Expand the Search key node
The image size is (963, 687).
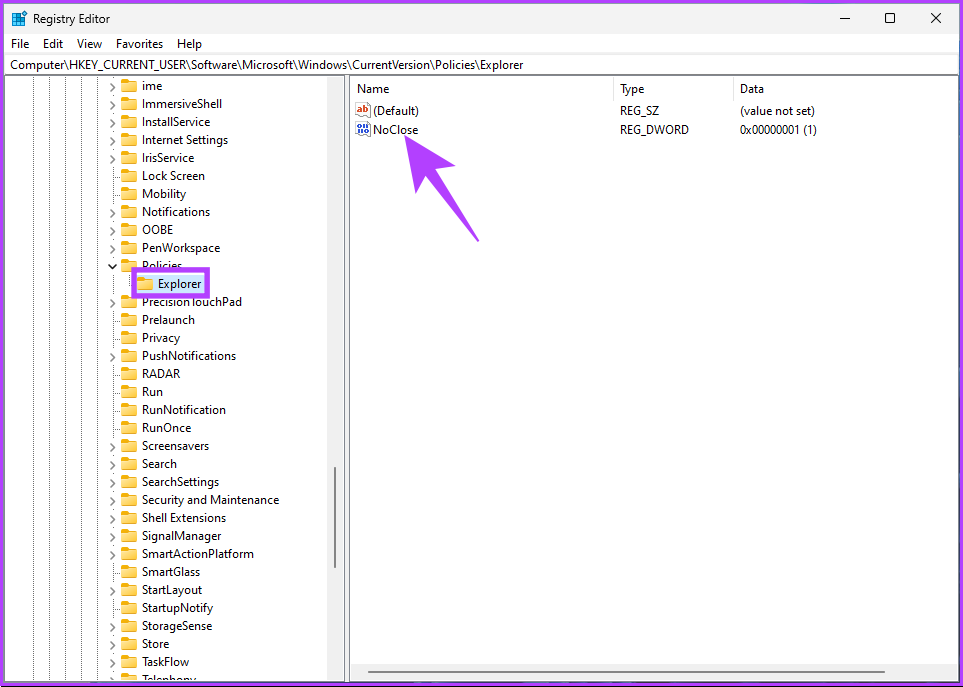(112, 464)
